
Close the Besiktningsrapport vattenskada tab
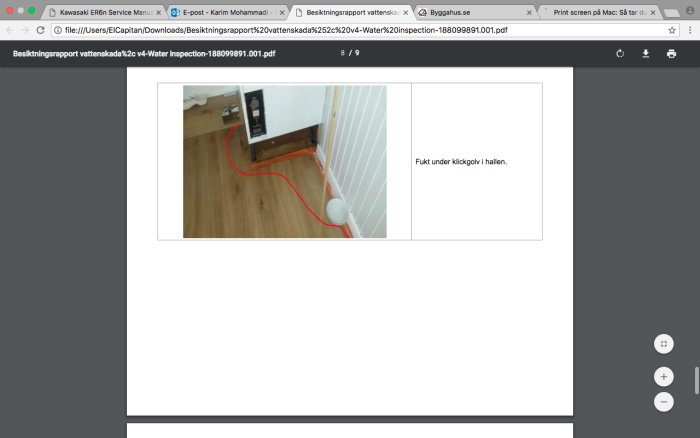(405, 13)
